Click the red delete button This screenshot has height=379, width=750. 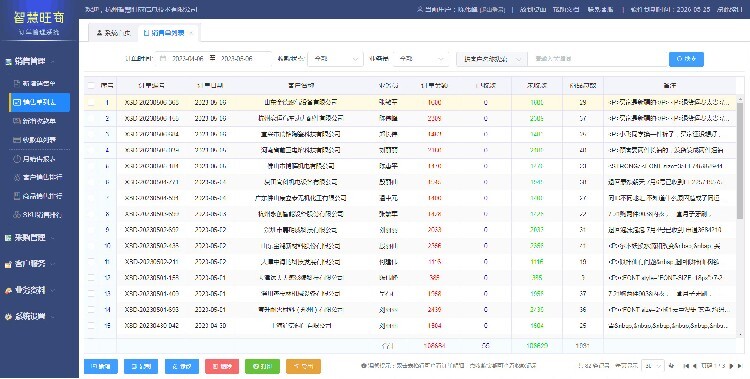click(222, 367)
